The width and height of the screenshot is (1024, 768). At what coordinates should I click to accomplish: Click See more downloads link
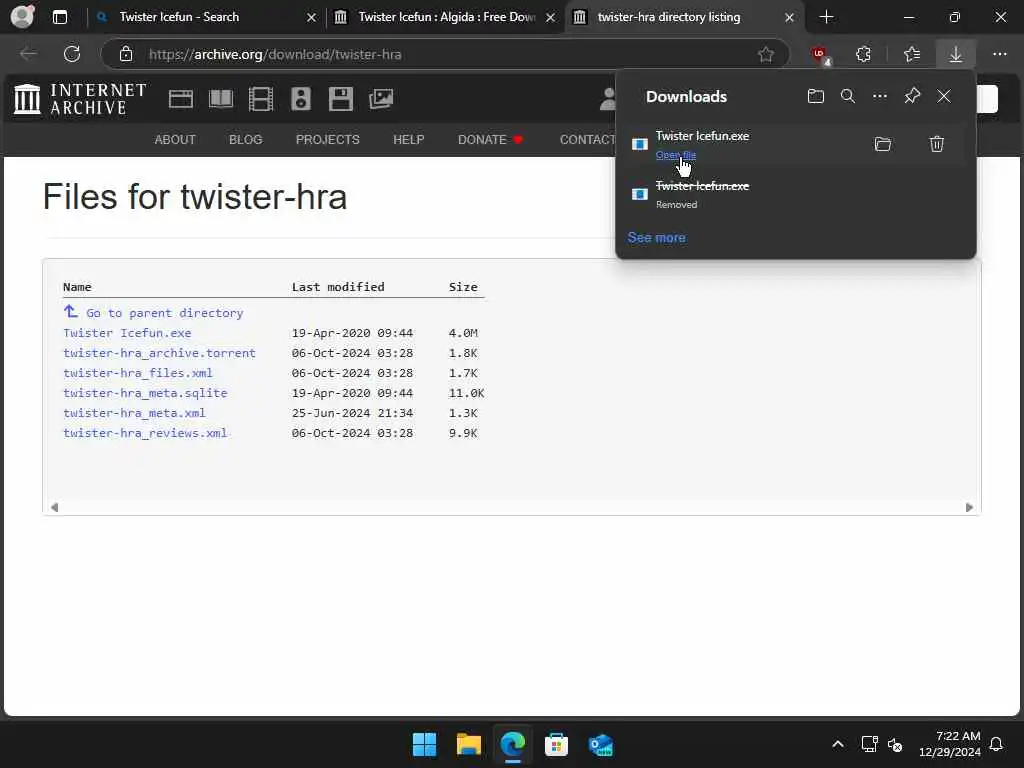656,238
